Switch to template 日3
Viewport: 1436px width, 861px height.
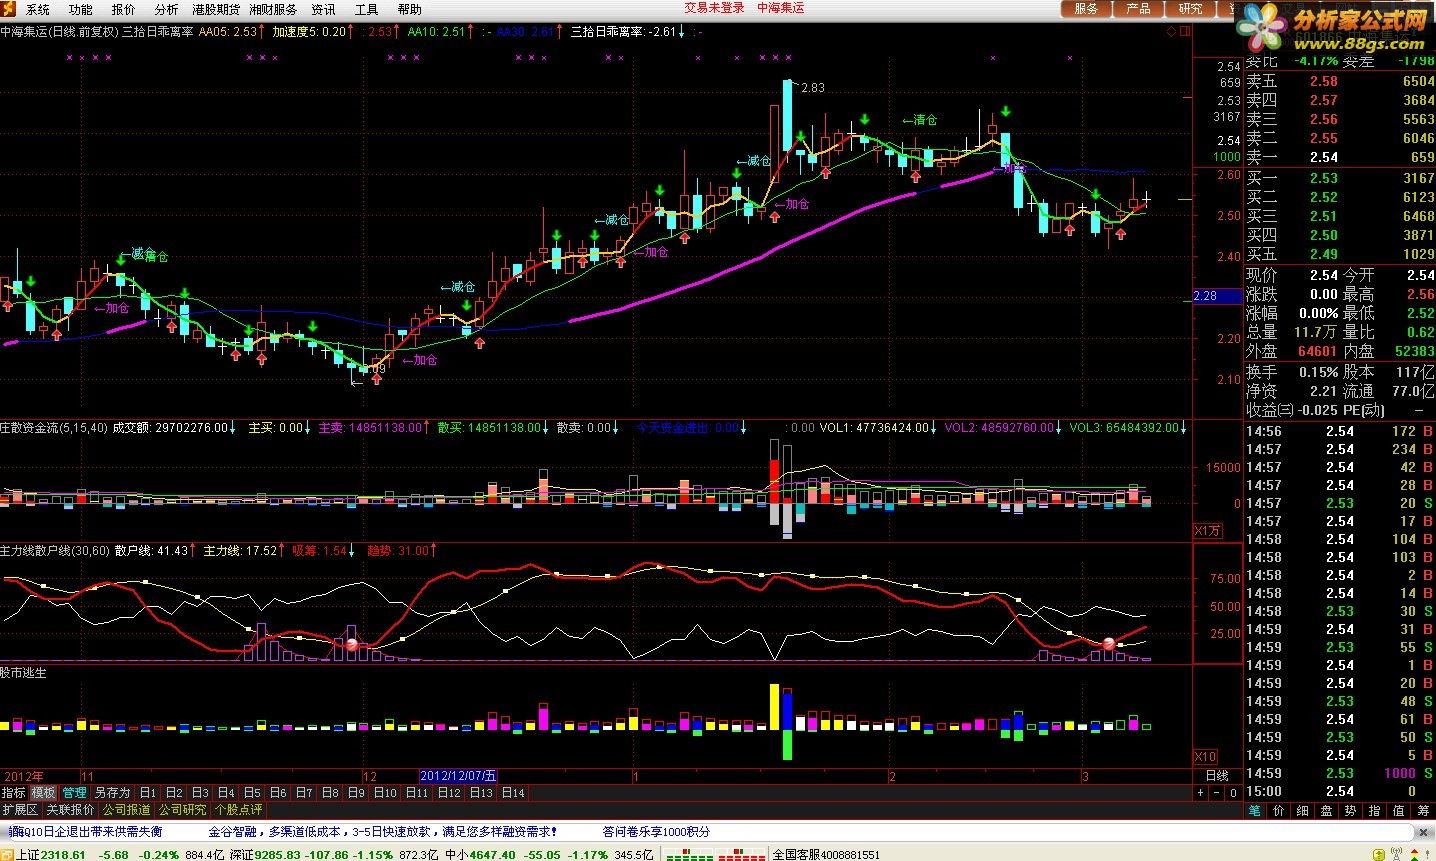(199, 793)
